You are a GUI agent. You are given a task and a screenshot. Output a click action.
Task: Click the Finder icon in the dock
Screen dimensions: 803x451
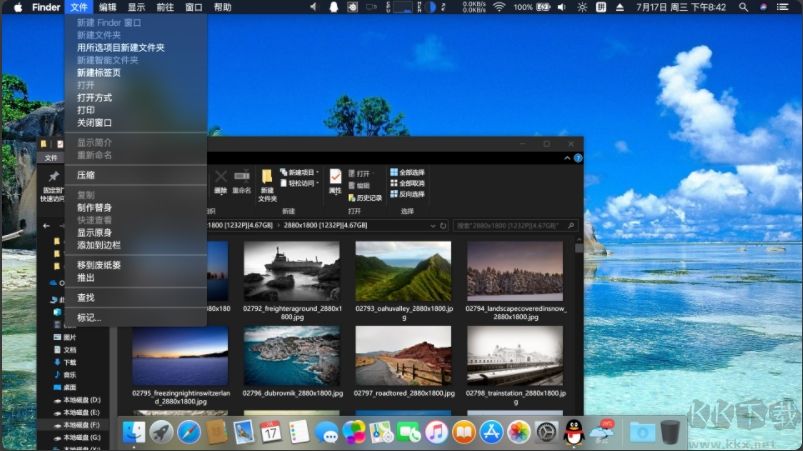click(x=134, y=432)
